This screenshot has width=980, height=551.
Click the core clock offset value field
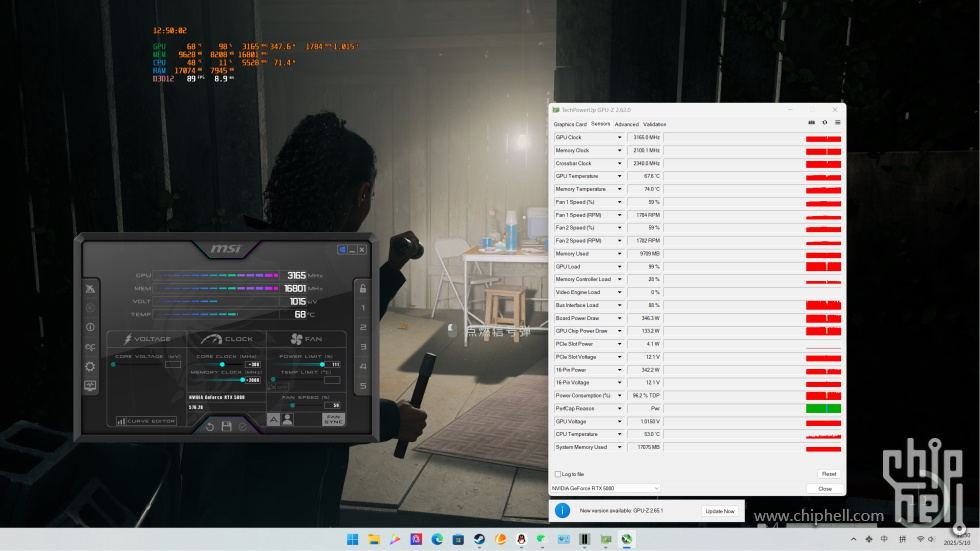click(x=253, y=364)
